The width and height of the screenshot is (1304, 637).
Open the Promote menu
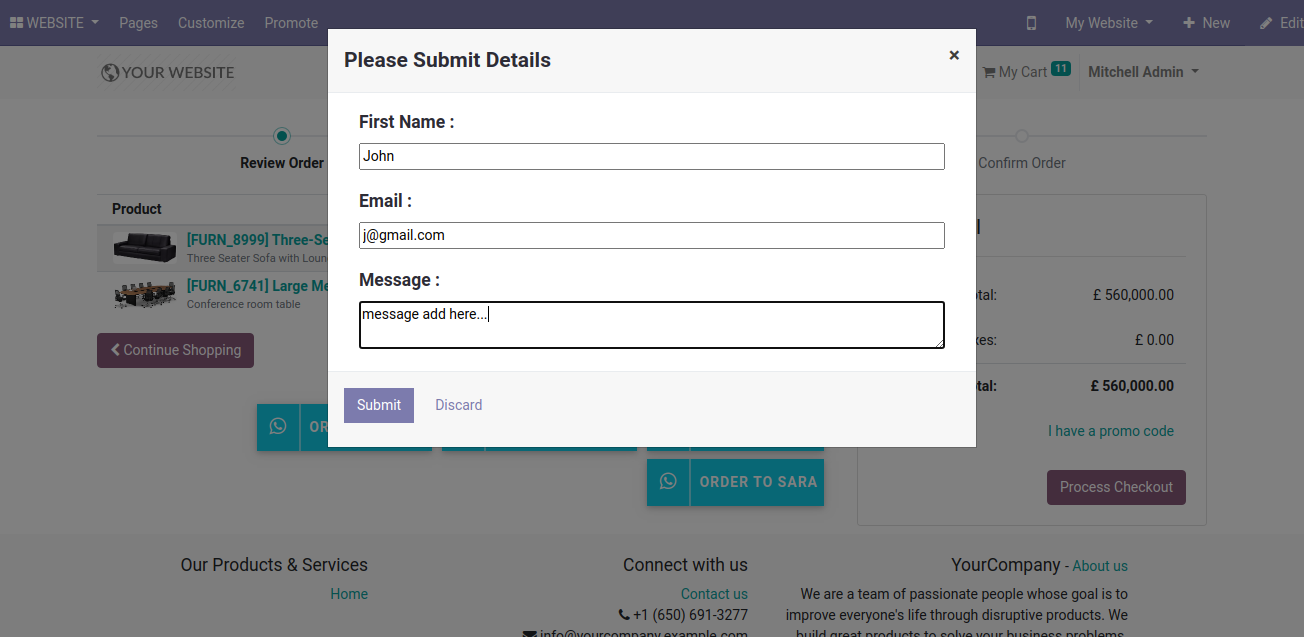tap(291, 23)
